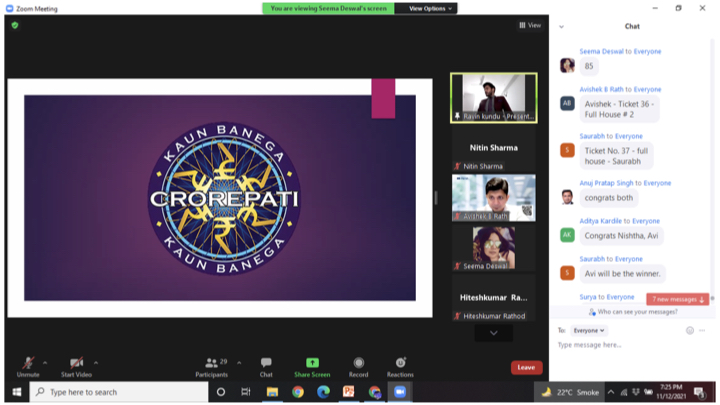Show hidden system tray icons
The height and width of the screenshot is (405, 720).
[x=611, y=392]
